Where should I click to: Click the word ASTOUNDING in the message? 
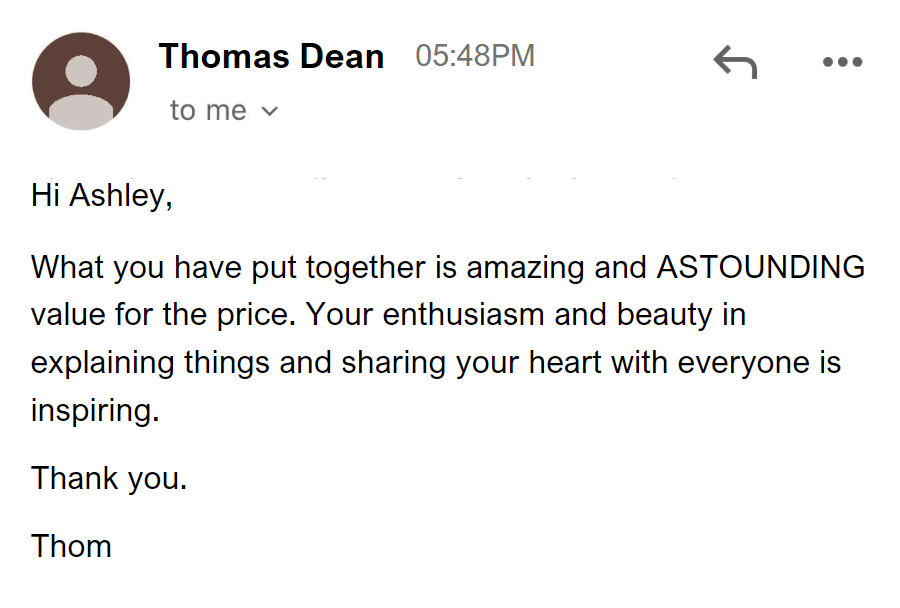click(760, 268)
